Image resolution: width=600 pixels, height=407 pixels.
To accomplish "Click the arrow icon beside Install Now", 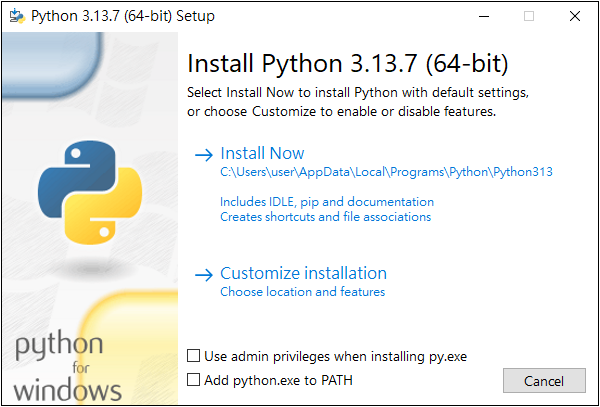I will pos(204,154).
